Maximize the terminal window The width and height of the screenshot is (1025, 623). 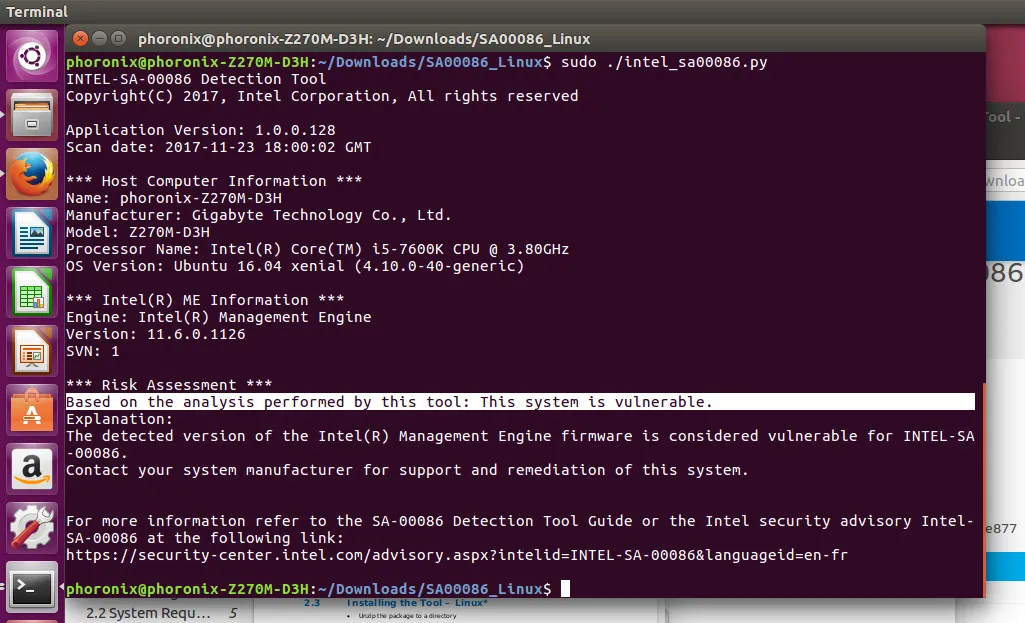tap(118, 39)
